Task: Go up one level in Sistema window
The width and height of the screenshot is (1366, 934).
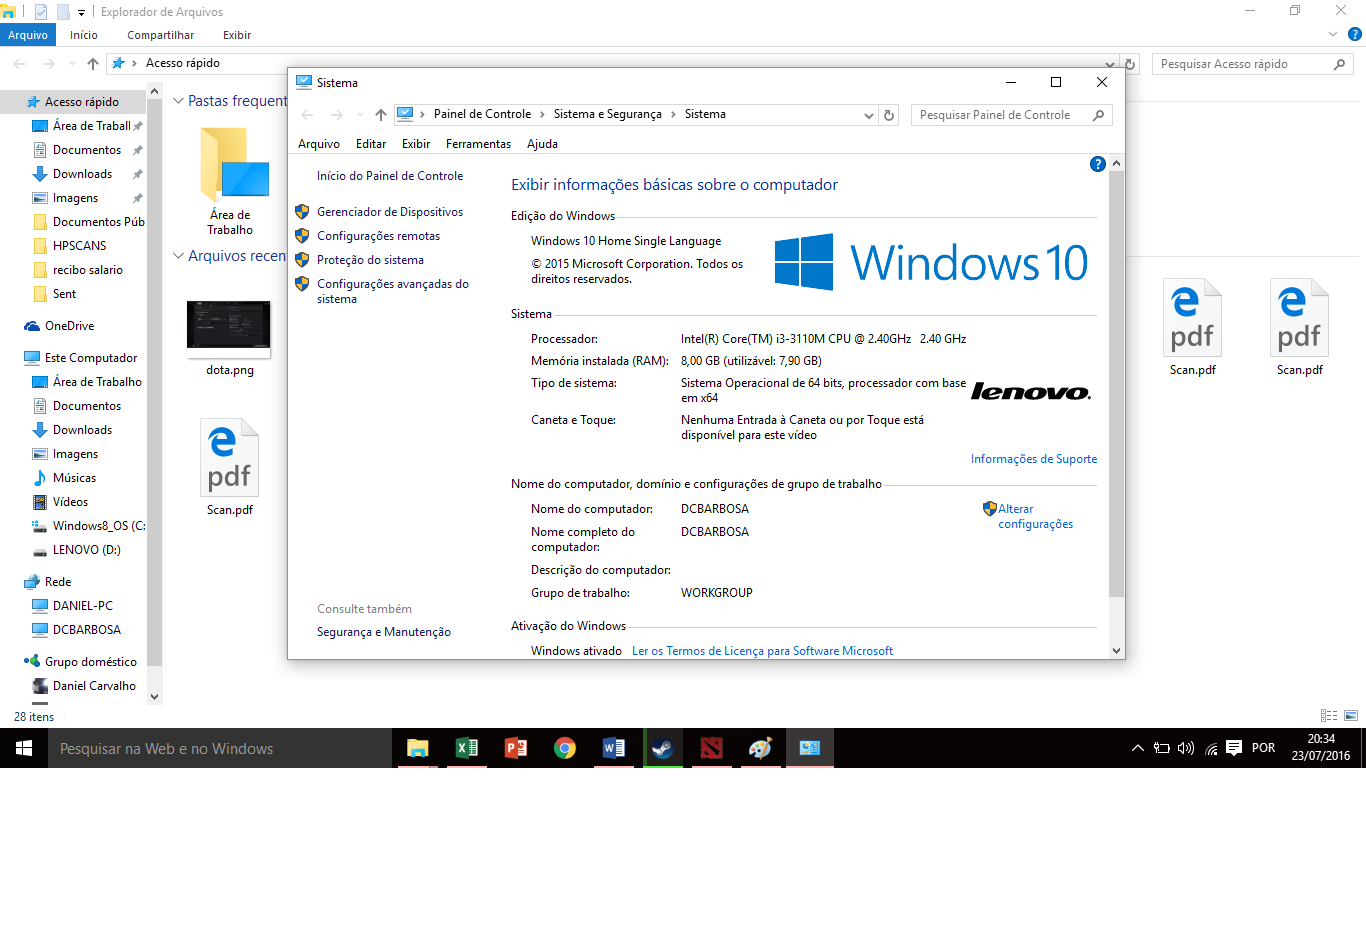Action: pos(381,115)
